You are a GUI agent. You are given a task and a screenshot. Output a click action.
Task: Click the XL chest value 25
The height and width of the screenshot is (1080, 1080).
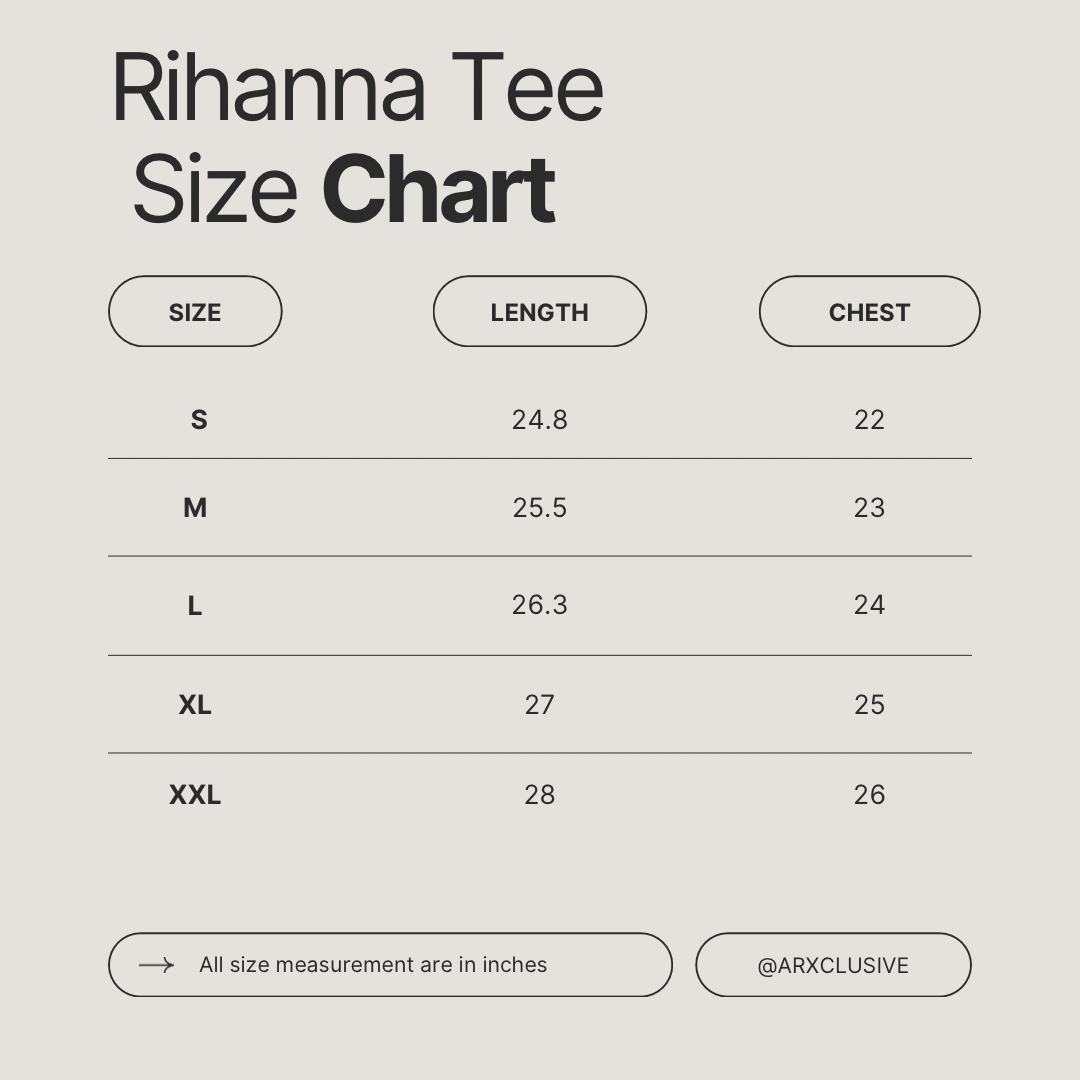point(869,705)
